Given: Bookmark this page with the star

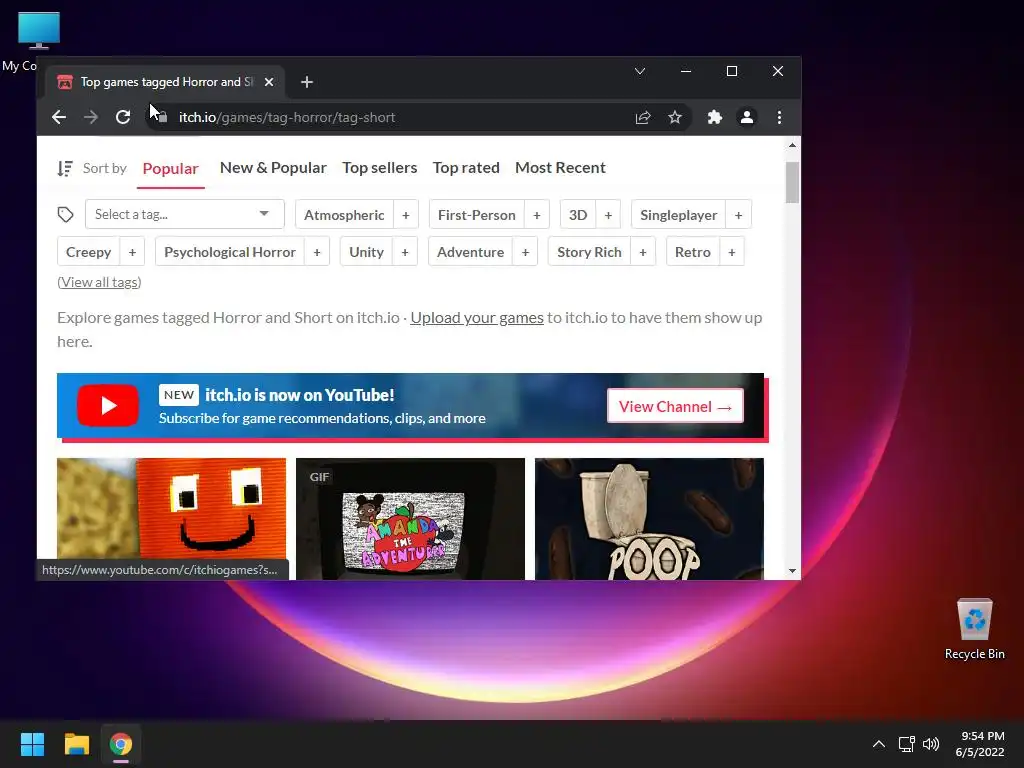Looking at the screenshot, I should (675, 118).
